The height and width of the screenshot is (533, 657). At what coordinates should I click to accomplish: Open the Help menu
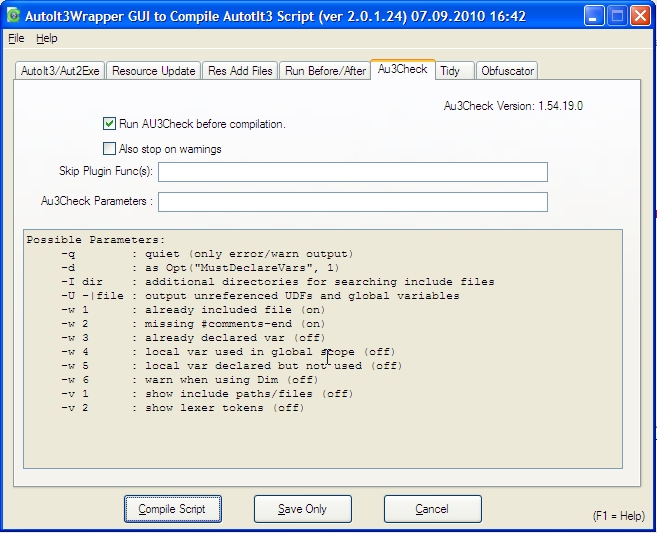(47, 38)
